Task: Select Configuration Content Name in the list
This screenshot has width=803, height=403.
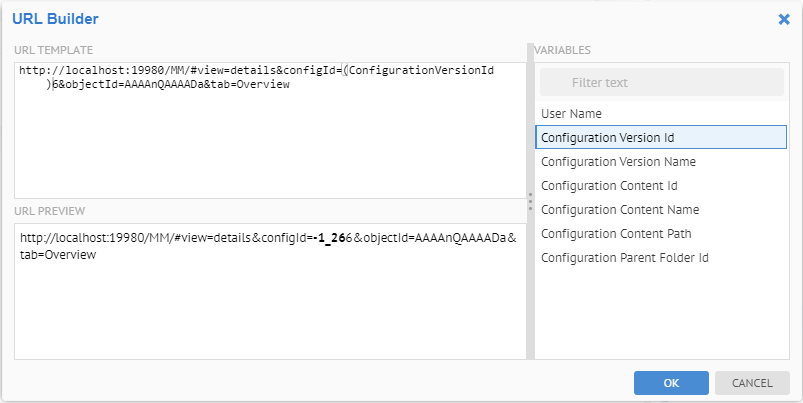Action: tap(620, 210)
